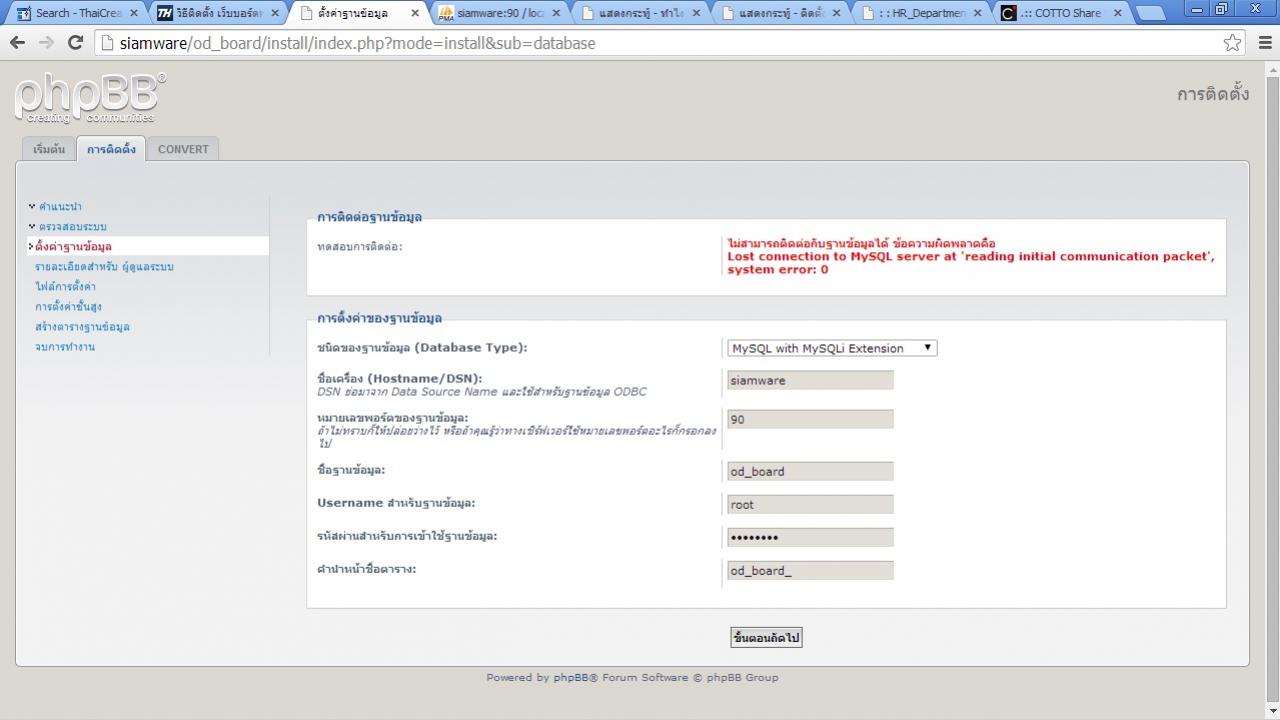Viewport: 1280px width, 720px height.
Task: Click the Hostname field containing siamware
Action: click(x=810, y=380)
